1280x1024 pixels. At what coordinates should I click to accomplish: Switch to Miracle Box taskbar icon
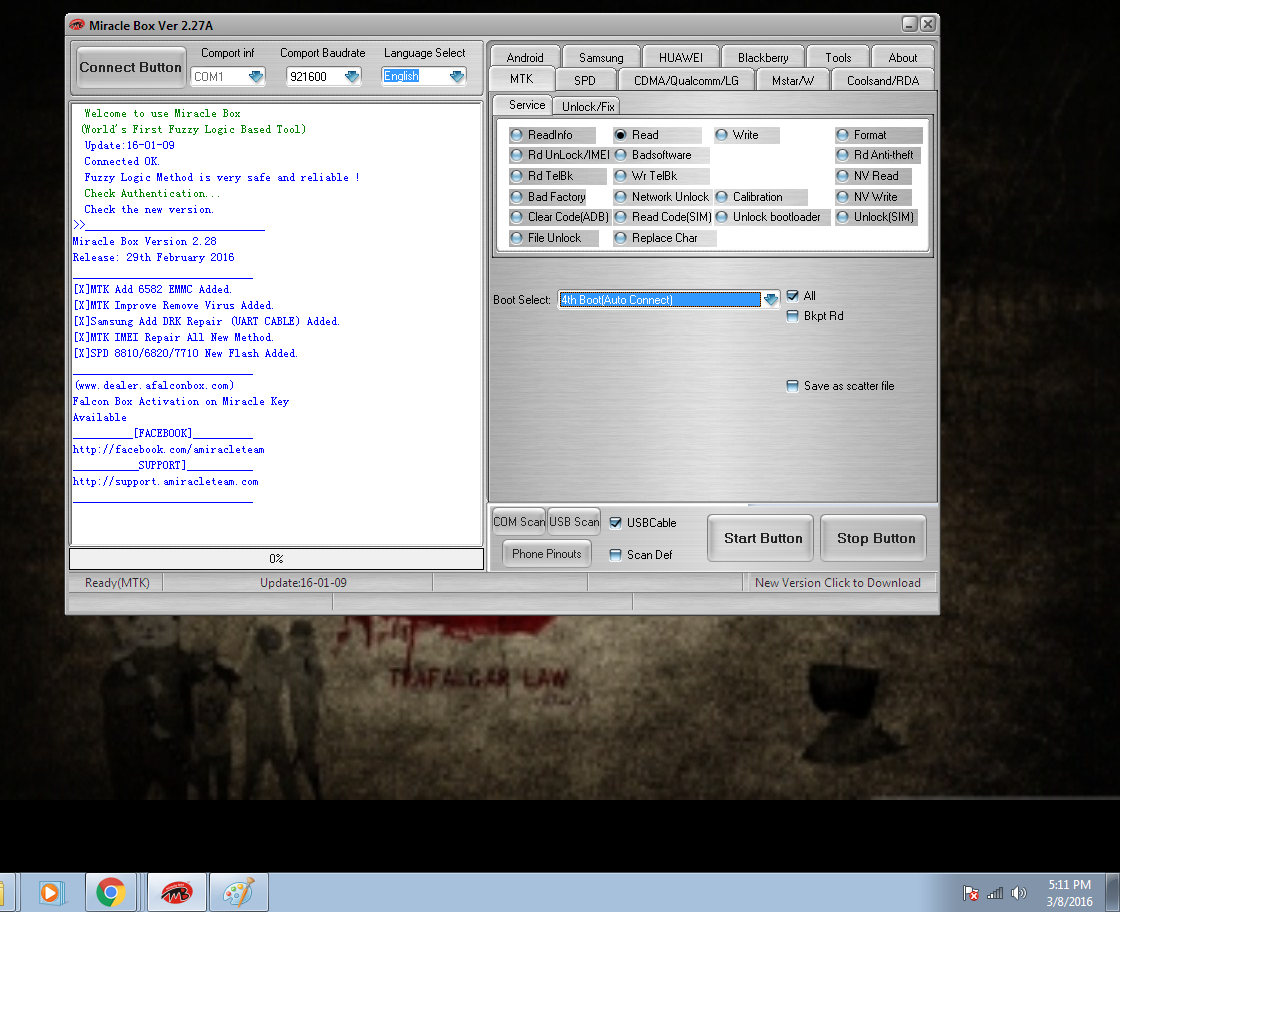pyautogui.click(x=176, y=892)
